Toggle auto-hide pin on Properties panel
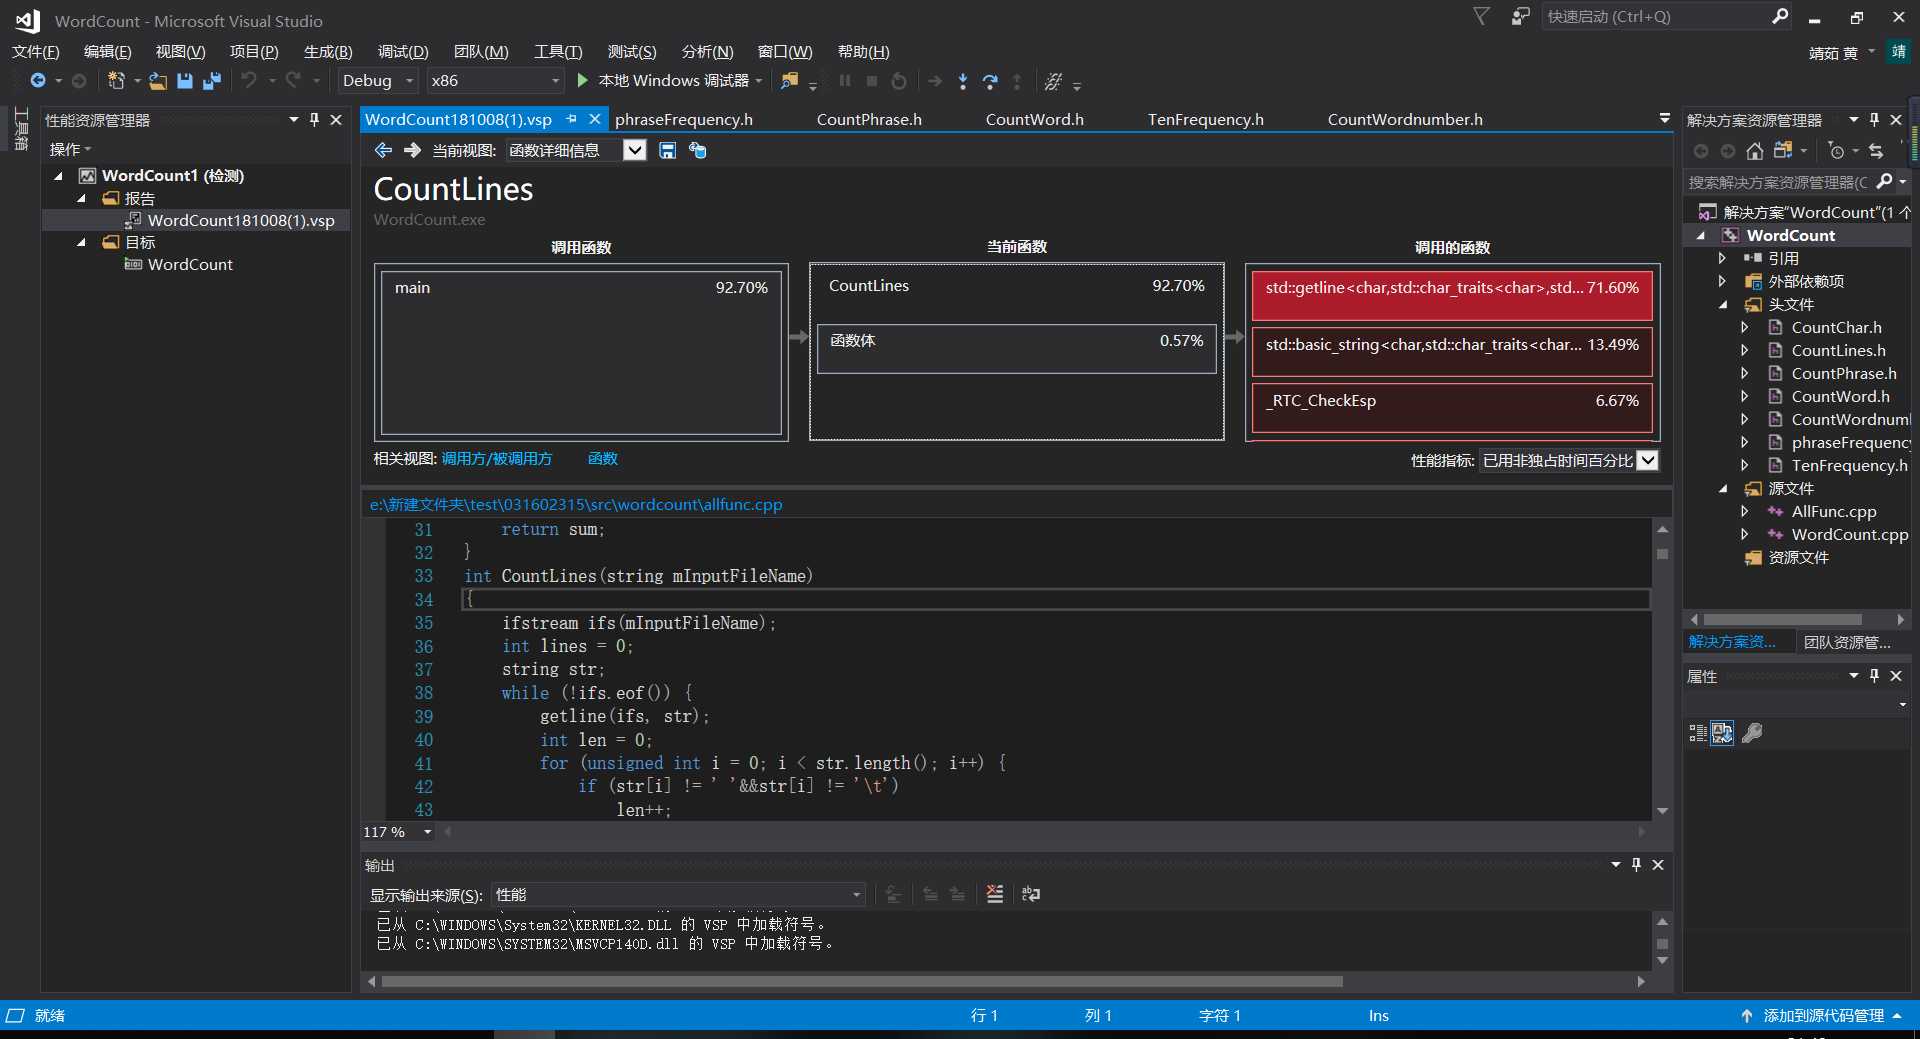Image resolution: width=1920 pixels, height=1039 pixels. coord(1874,676)
